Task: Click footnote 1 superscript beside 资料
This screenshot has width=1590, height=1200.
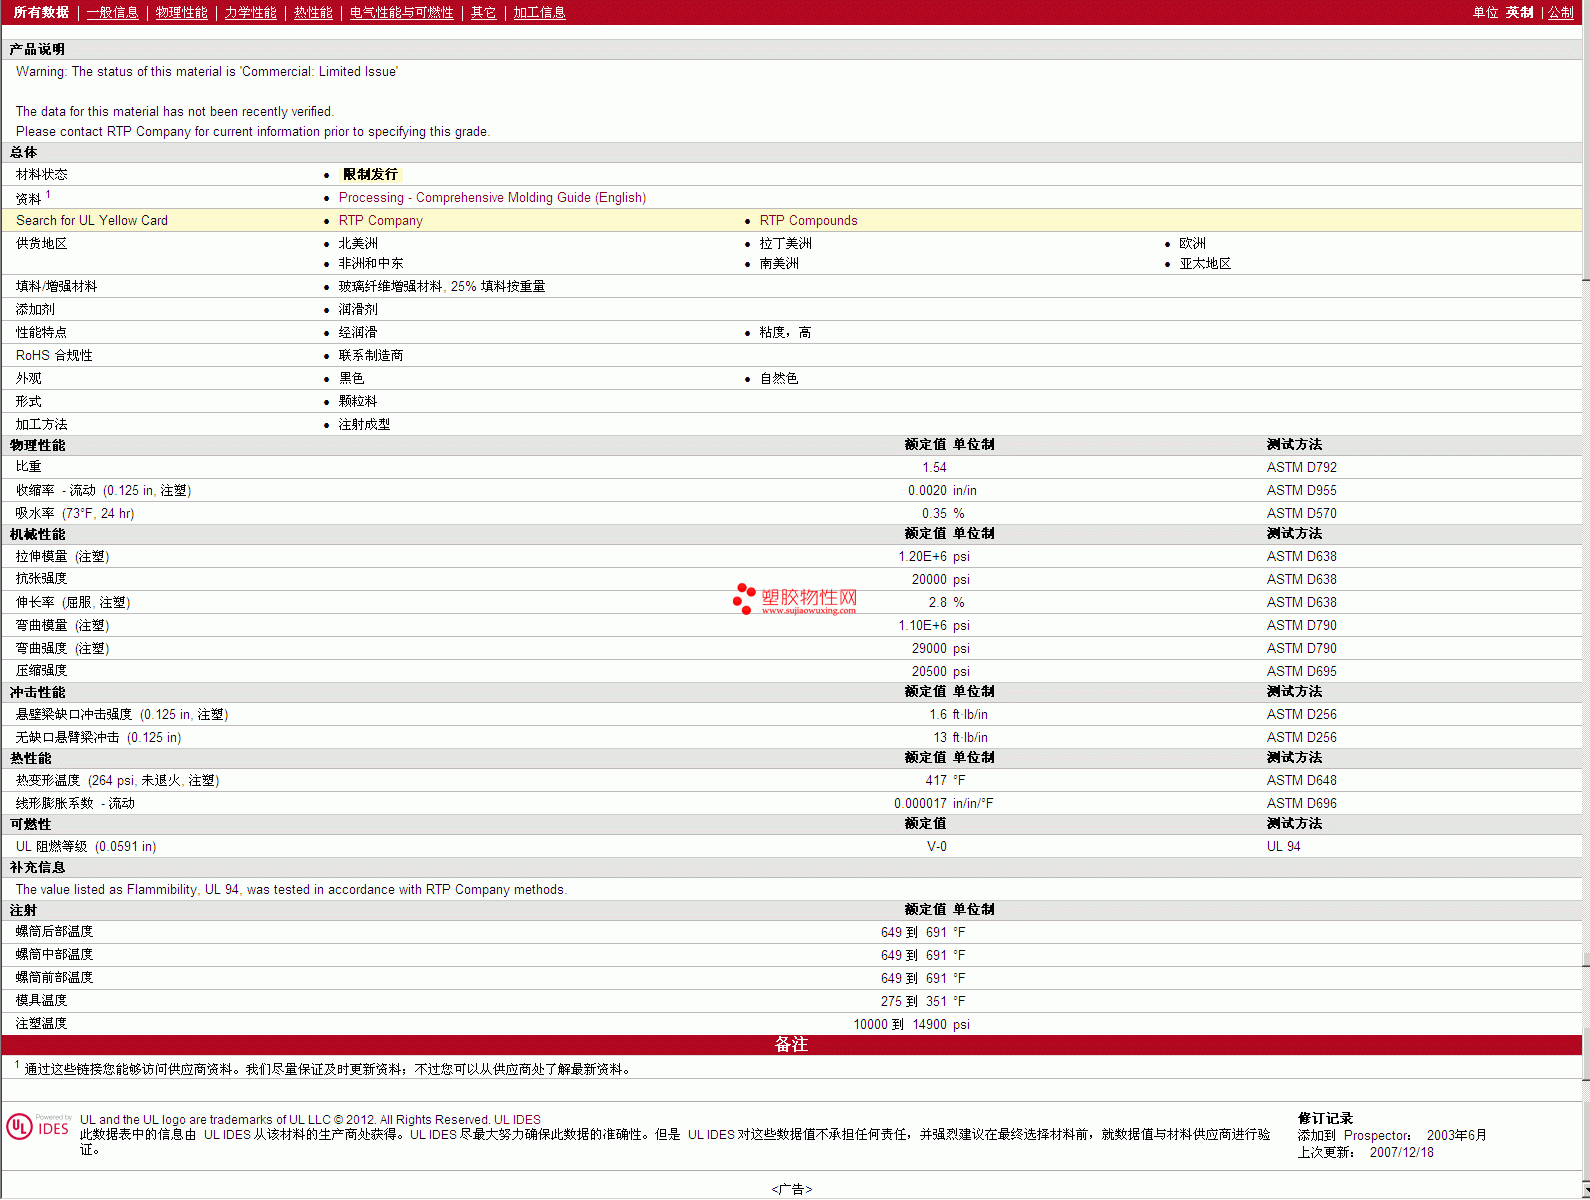Action: [x=48, y=195]
